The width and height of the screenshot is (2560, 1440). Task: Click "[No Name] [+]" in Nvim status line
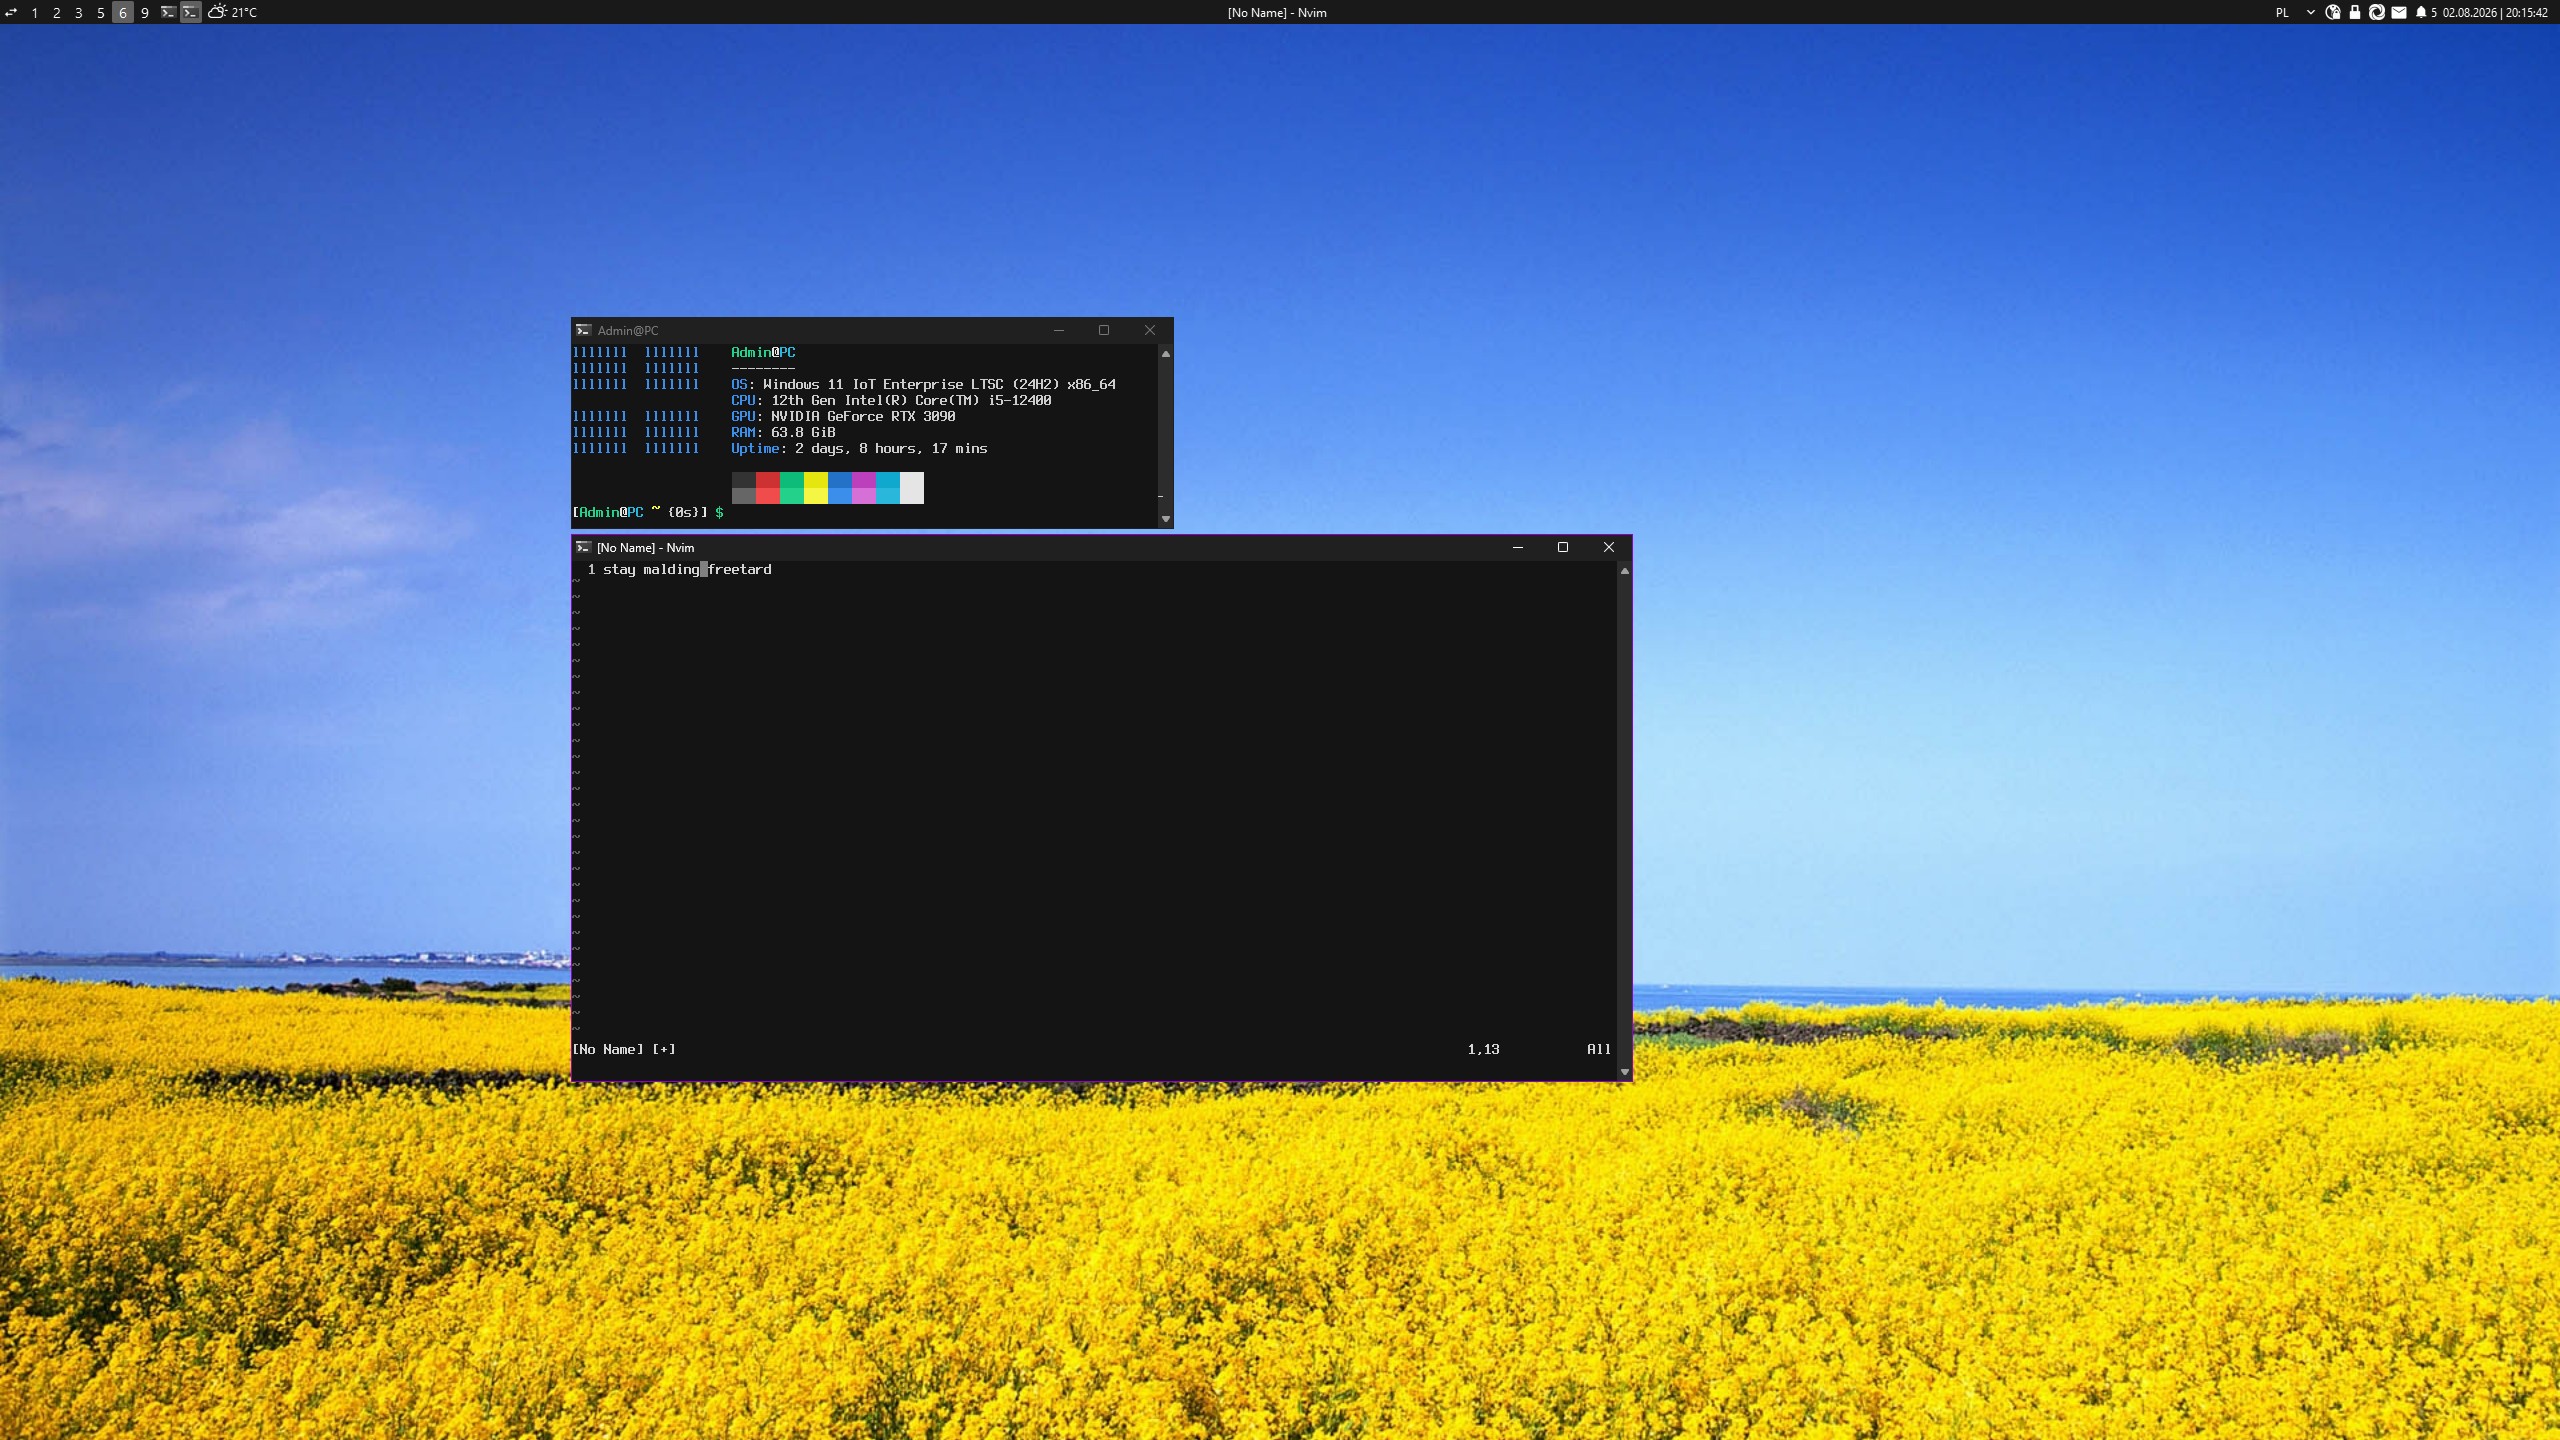click(x=624, y=1049)
